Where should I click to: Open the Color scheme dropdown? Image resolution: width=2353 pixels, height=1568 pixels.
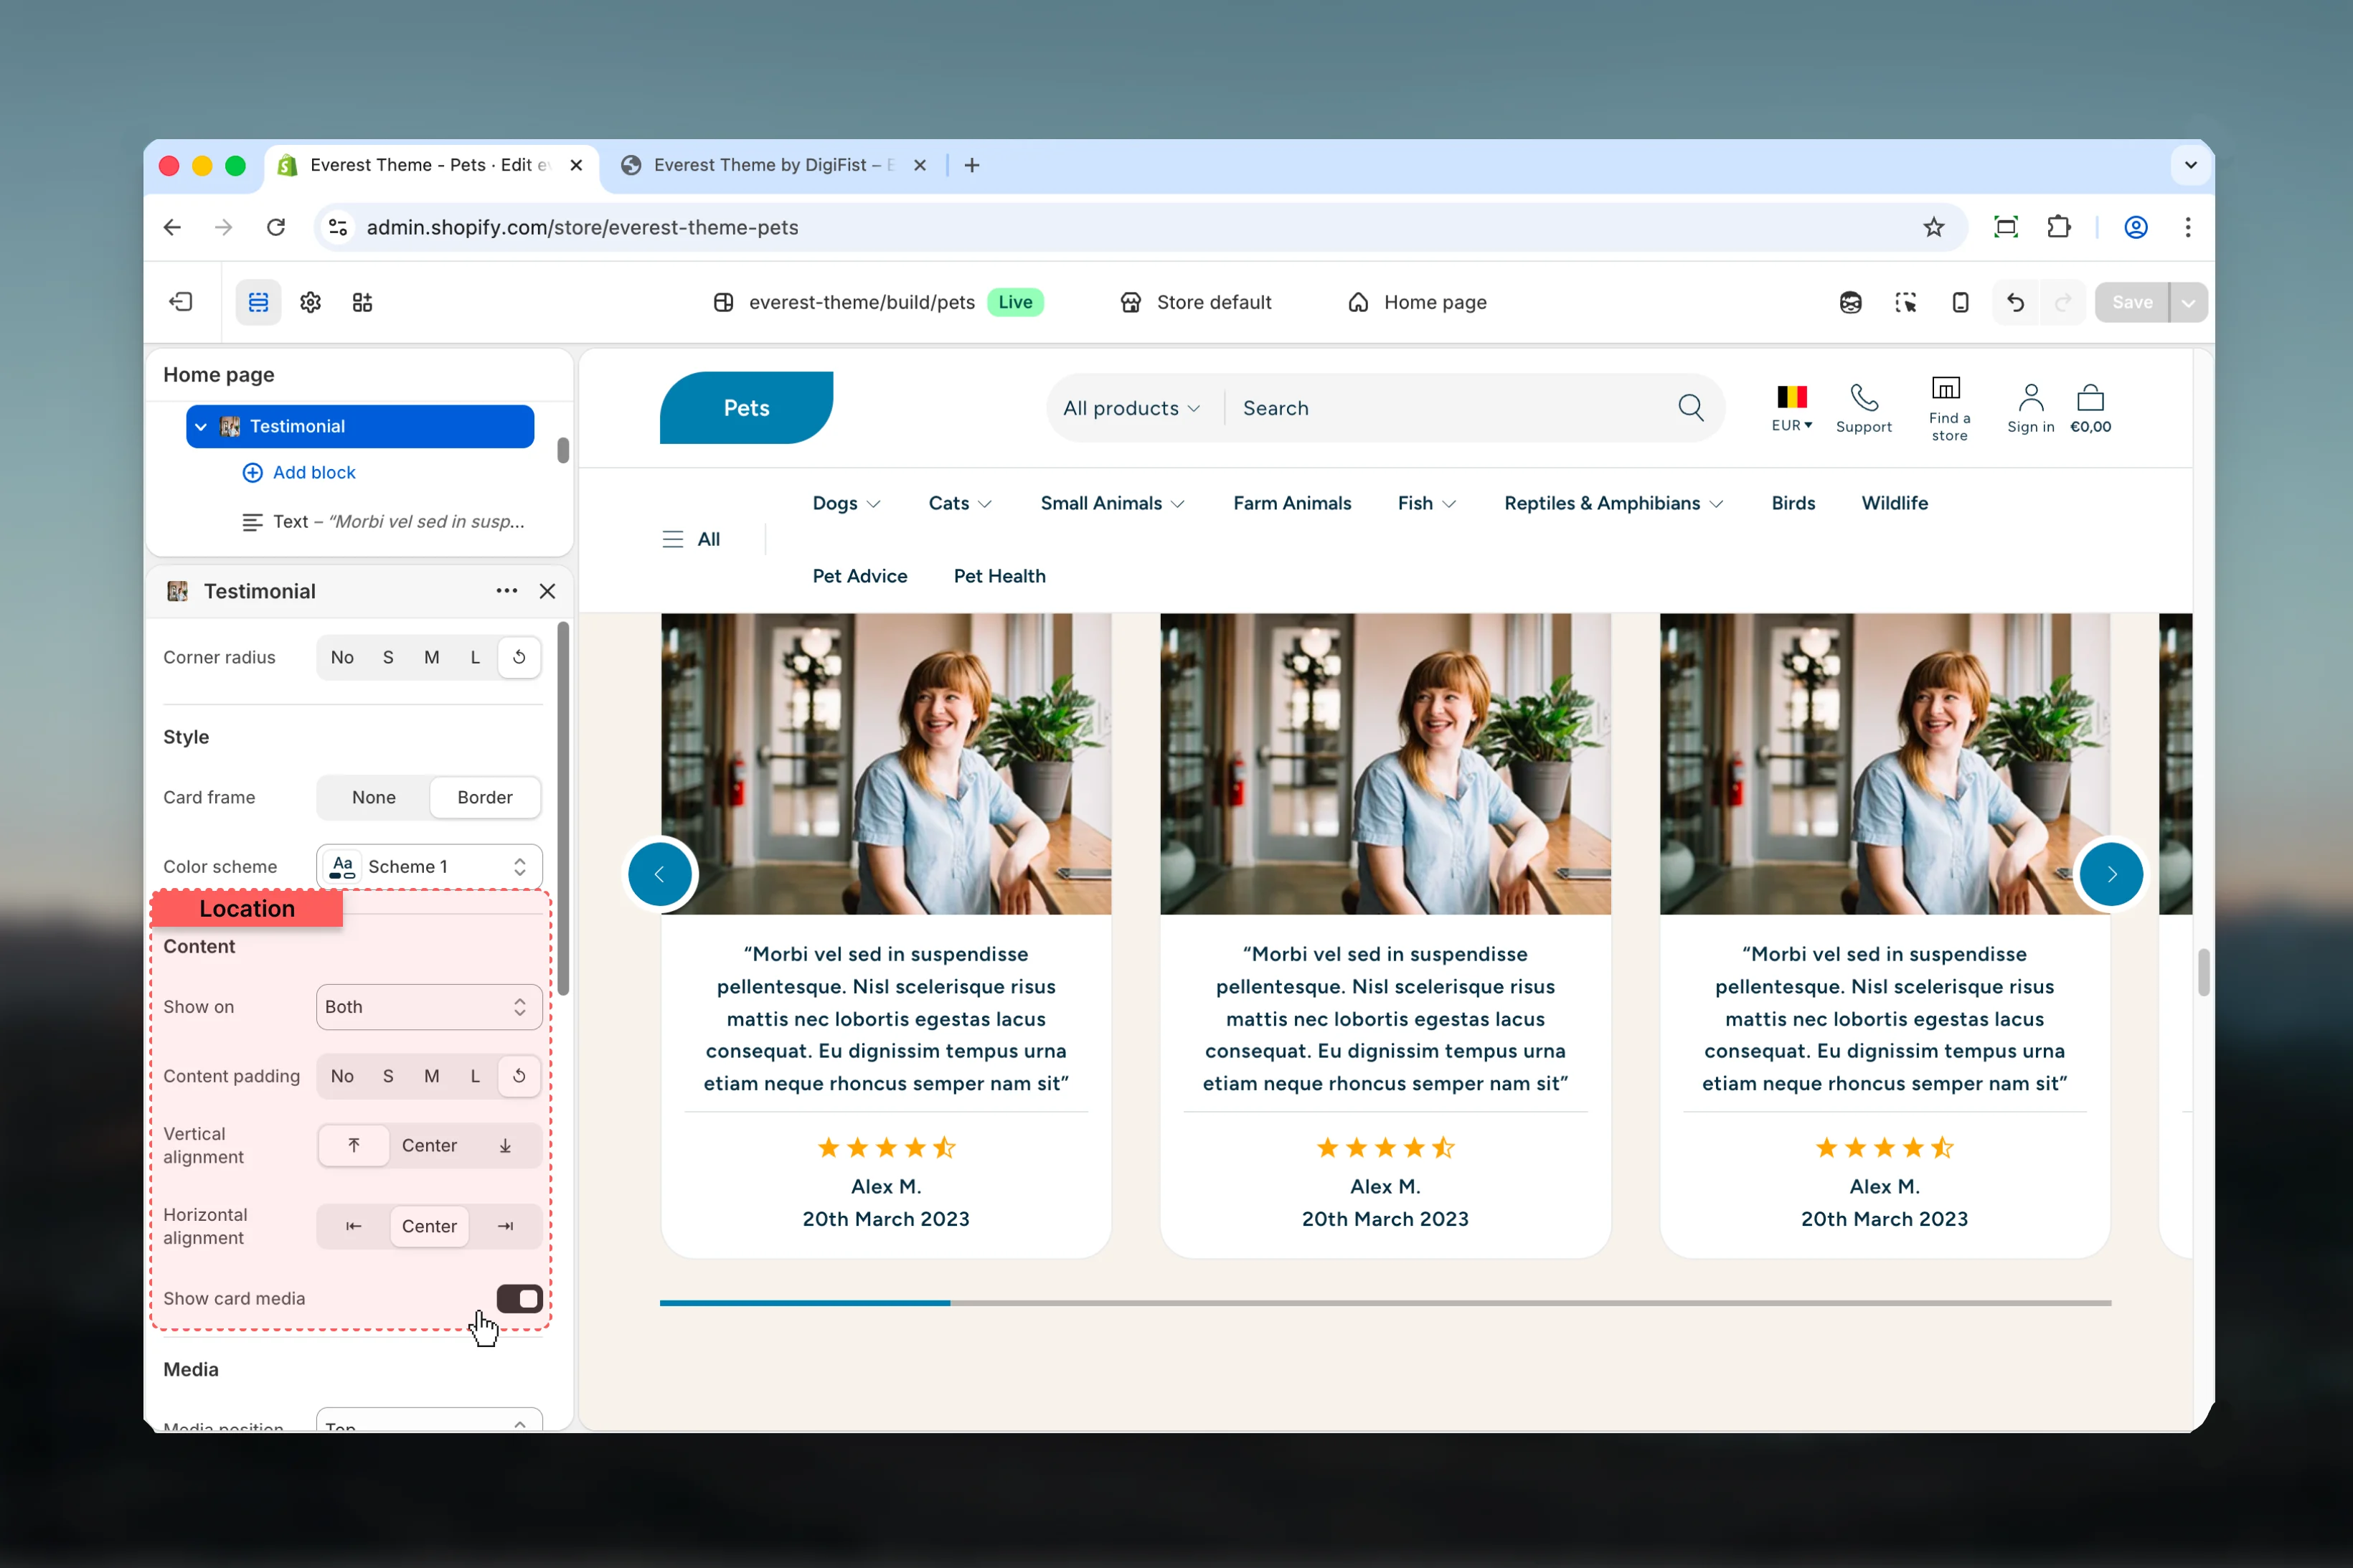click(429, 866)
